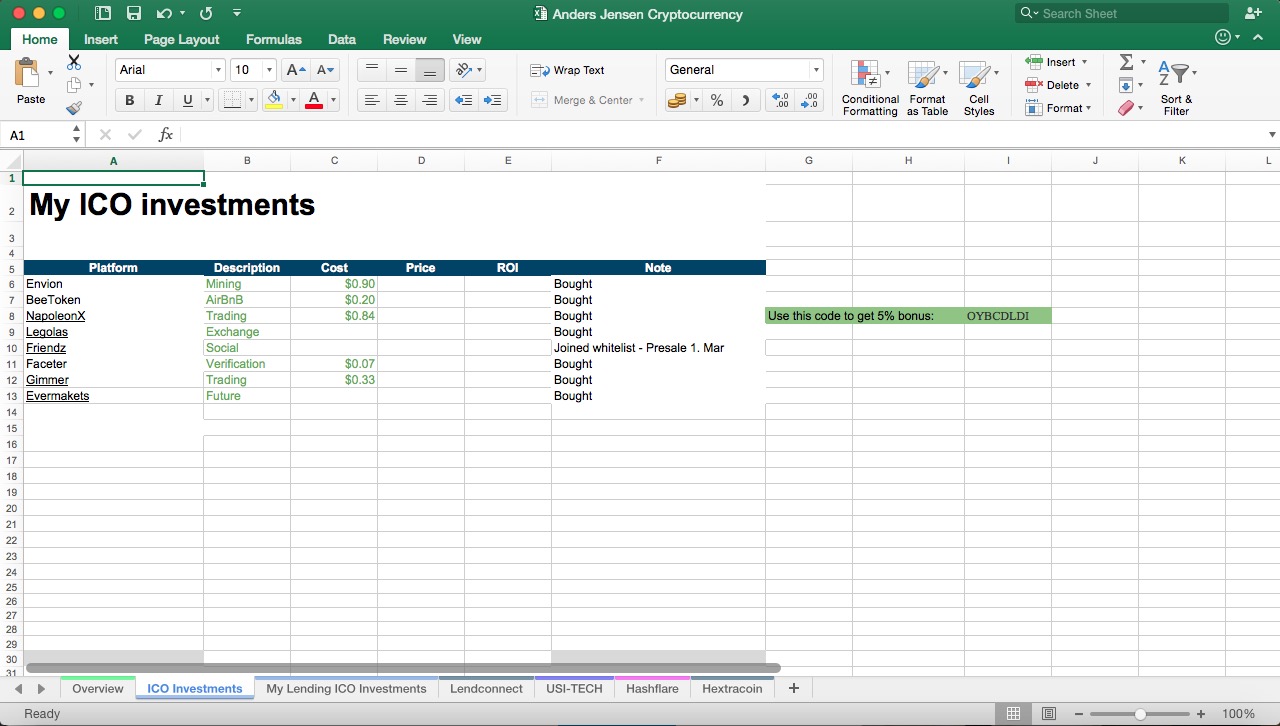The height and width of the screenshot is (726, 1280).
Task: Select Align Right horizontal alignment
Action: (x=430, y=100)
